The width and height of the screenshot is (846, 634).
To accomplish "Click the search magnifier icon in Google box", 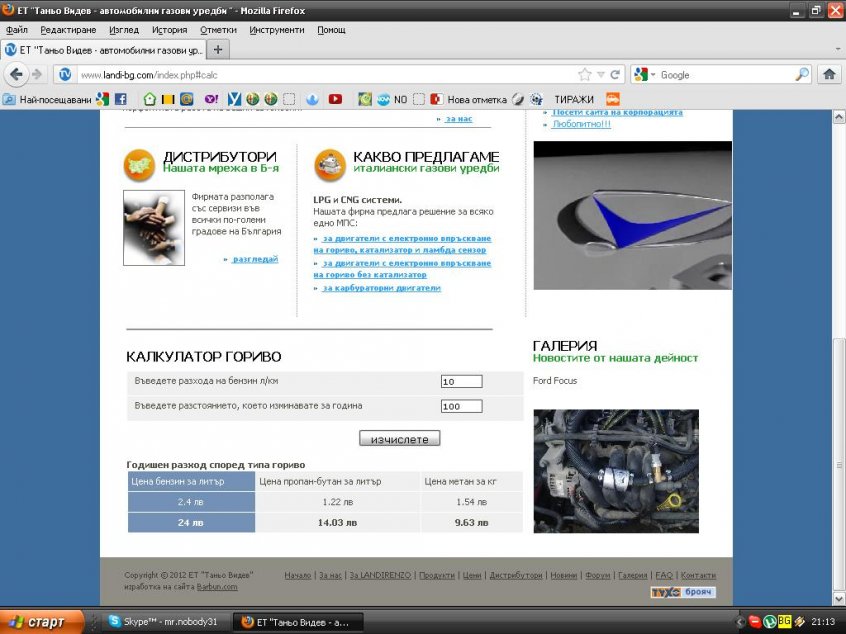I will [801, 75].
